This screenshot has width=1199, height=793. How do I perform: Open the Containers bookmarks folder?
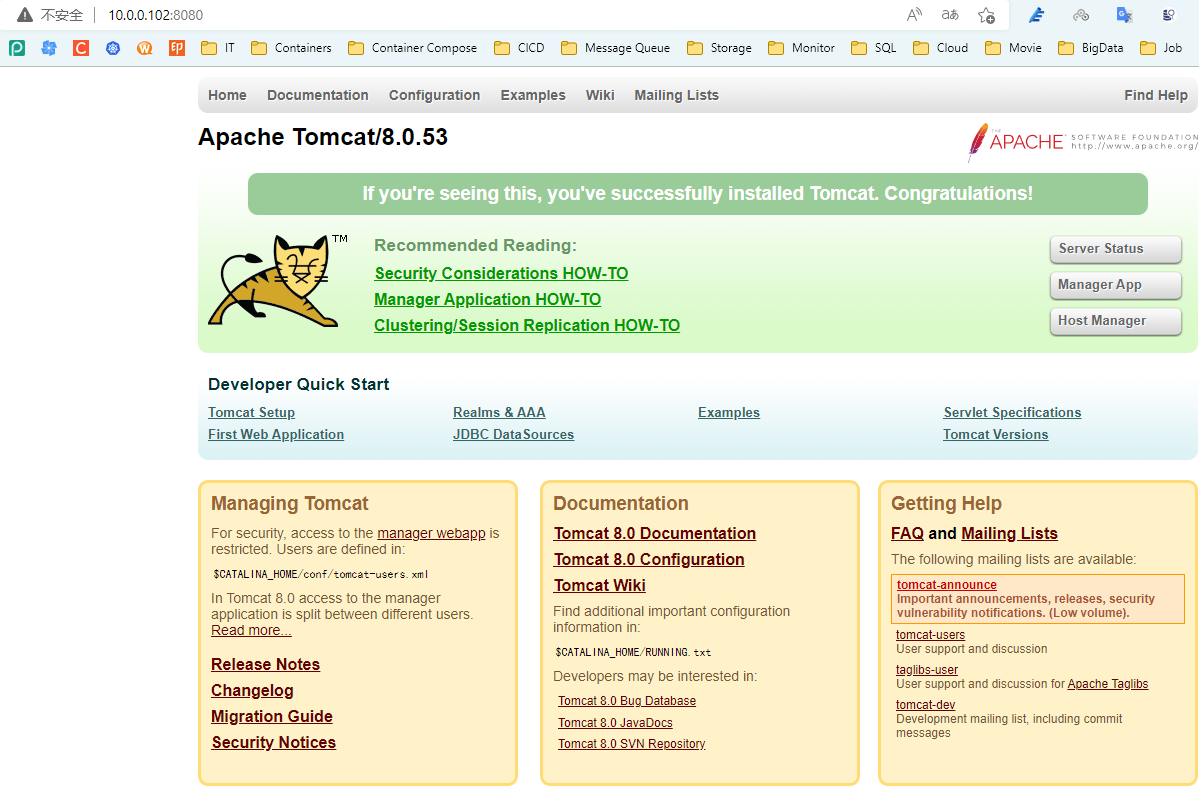[x=291, y=48]
